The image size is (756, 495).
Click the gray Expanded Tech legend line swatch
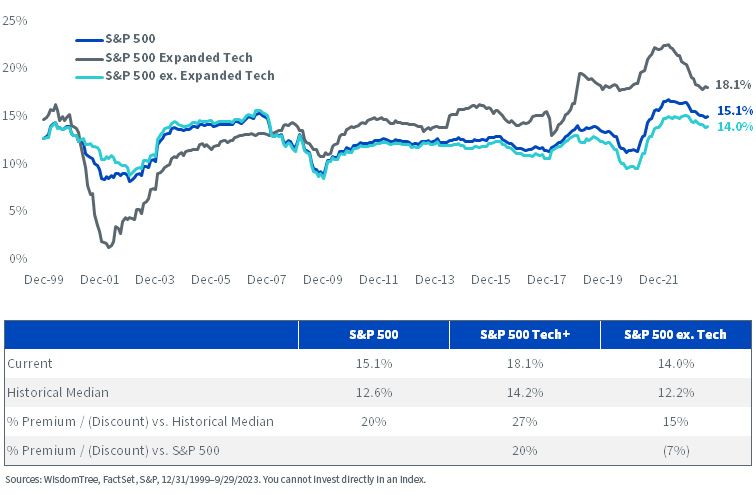pyautogui.click(x=90, y=58)
